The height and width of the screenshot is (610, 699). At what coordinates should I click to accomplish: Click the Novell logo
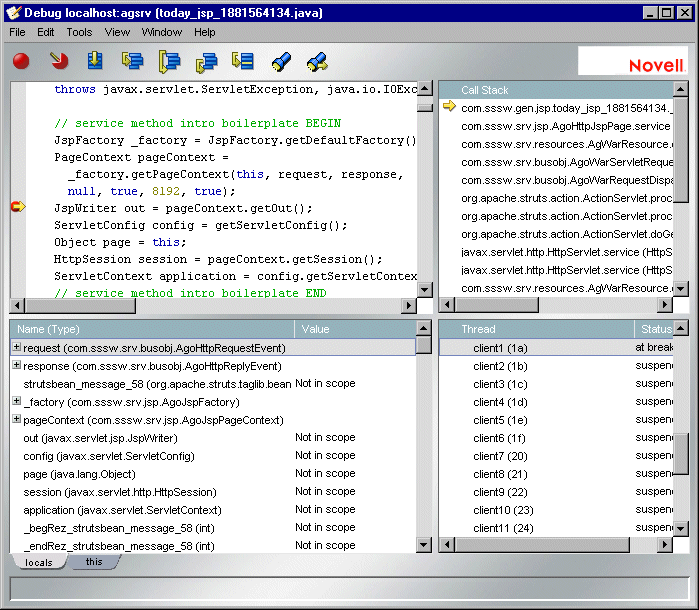point(655,65)
